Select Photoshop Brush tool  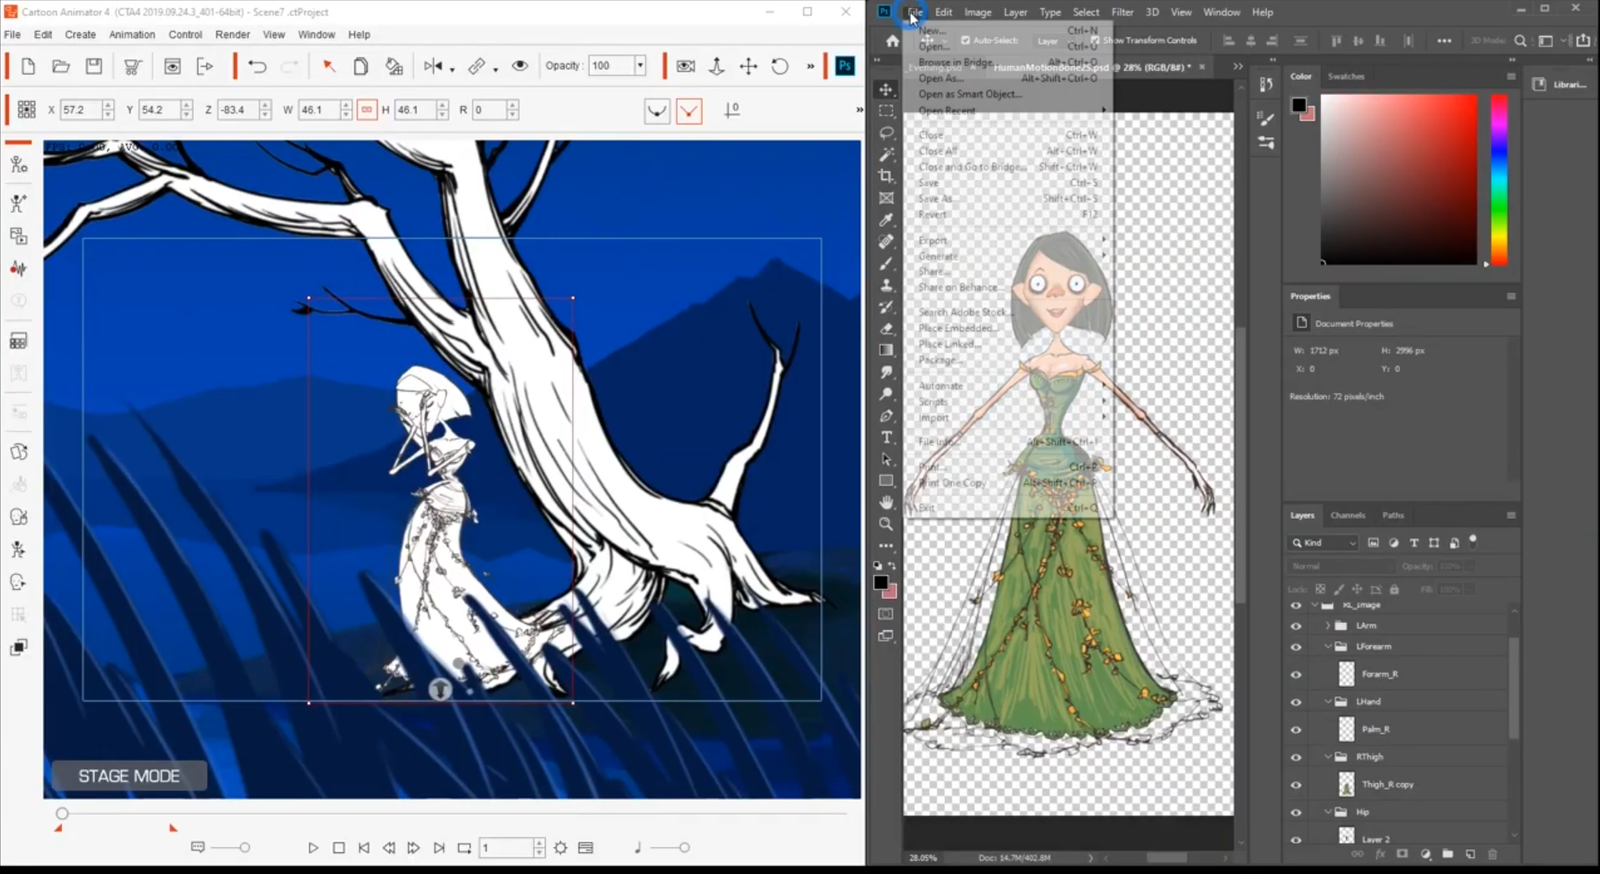pos(886,264)
